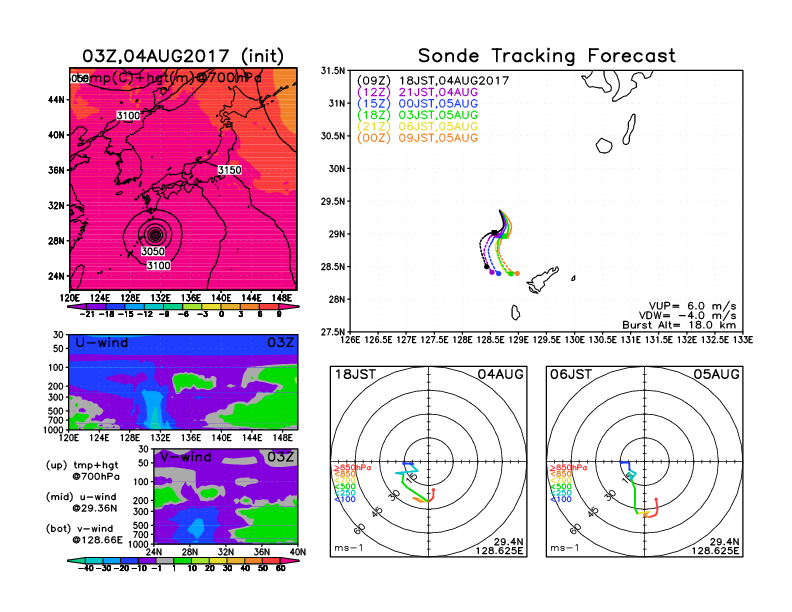The image size is (792, 612).
Task: Click the 'VUP= 6.0 m/s' value
Action: (x=692, y=306)
